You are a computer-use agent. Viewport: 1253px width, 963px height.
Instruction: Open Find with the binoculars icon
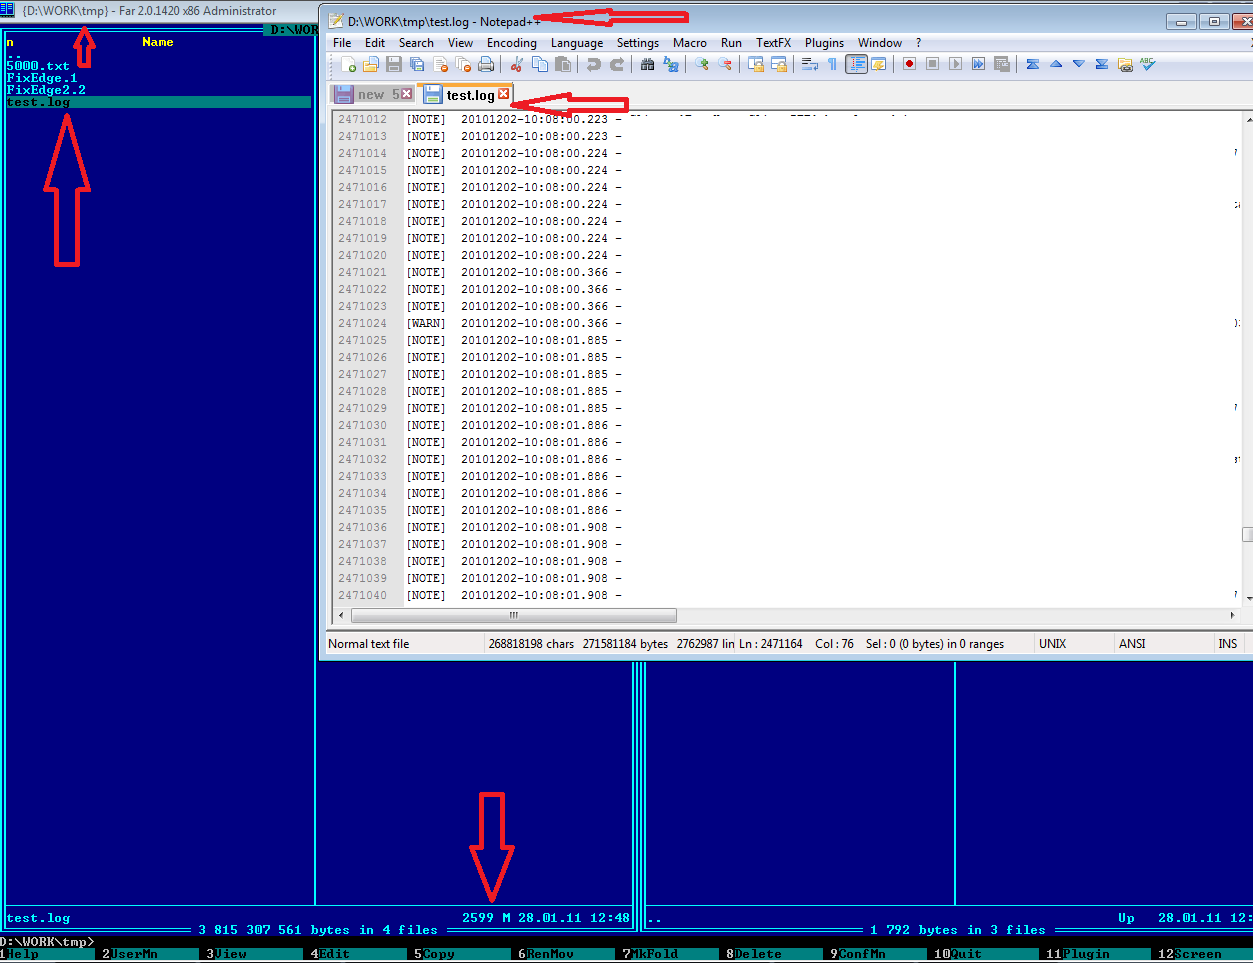click(x=647, y=64)
